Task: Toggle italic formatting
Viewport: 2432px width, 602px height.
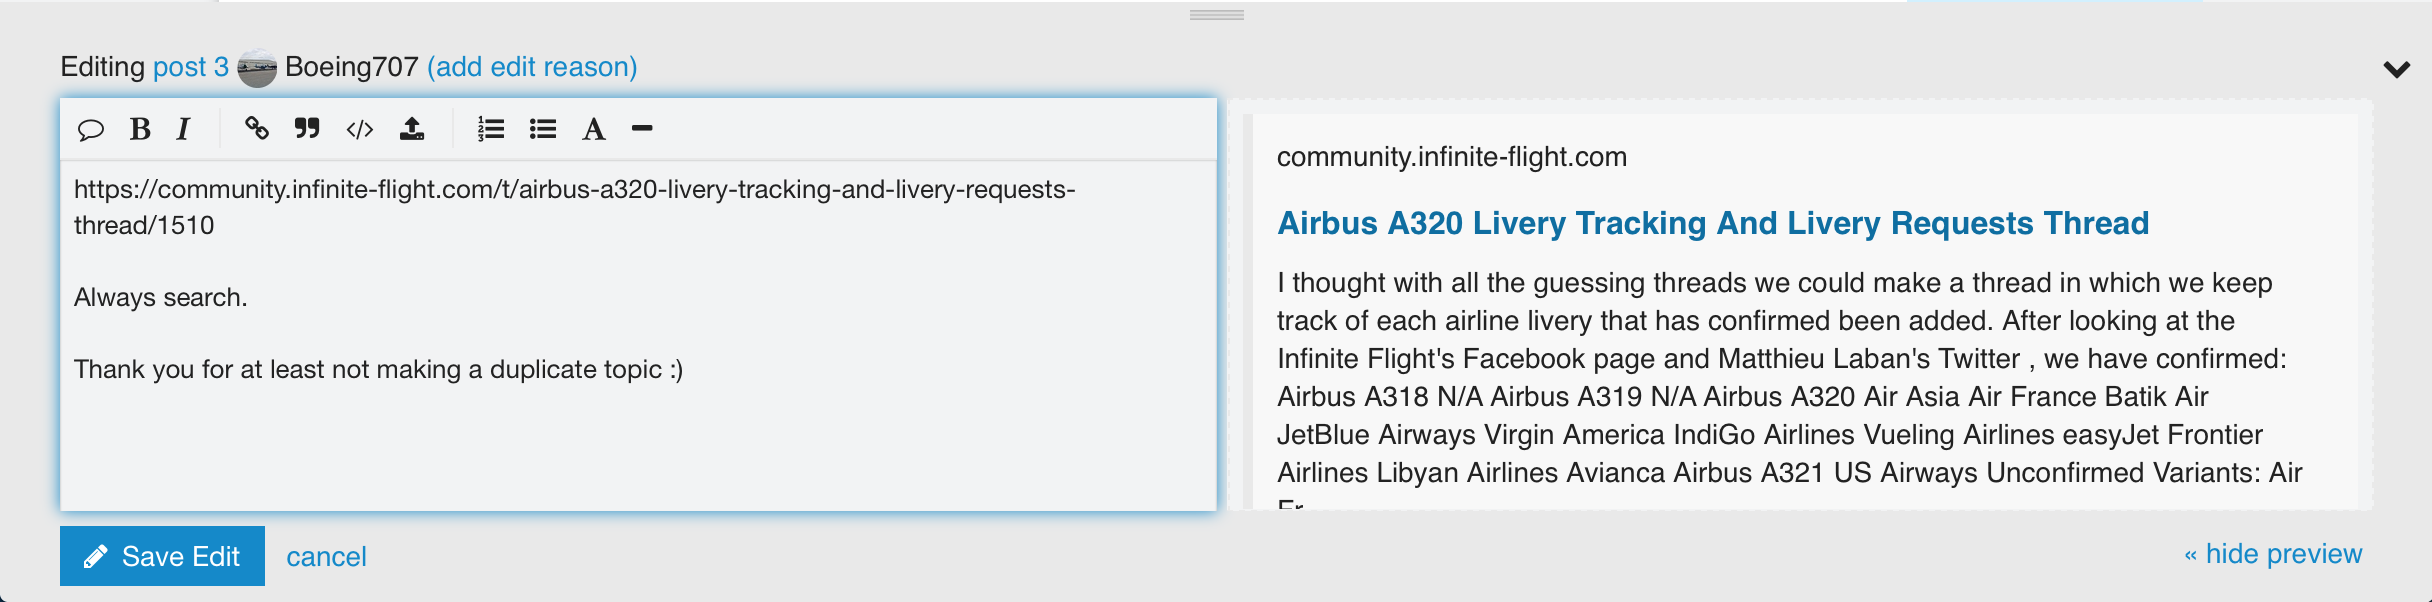Action: coord(183,129)
